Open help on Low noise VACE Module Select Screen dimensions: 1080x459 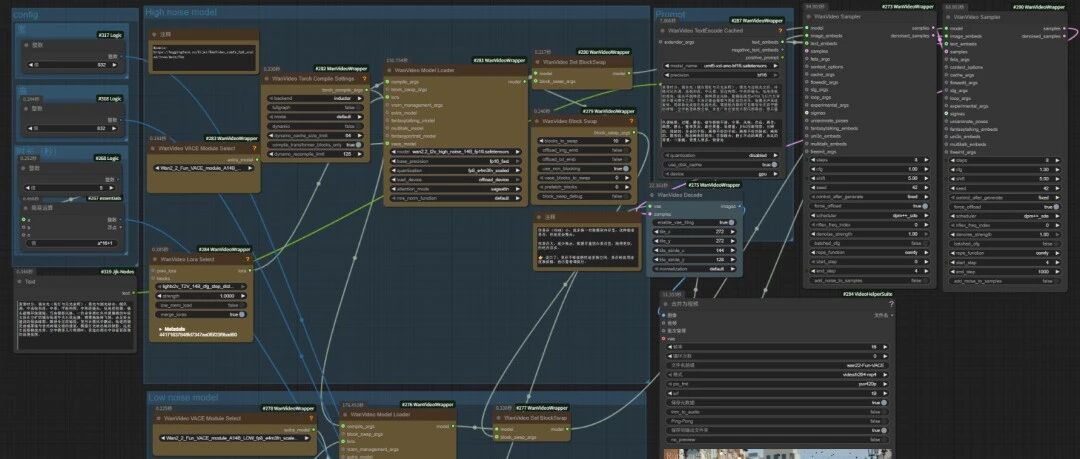point(311,418)
